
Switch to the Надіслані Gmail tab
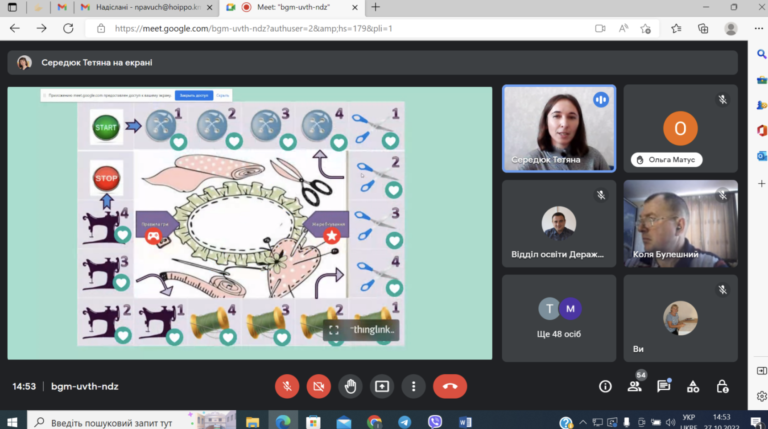point(147,7)
